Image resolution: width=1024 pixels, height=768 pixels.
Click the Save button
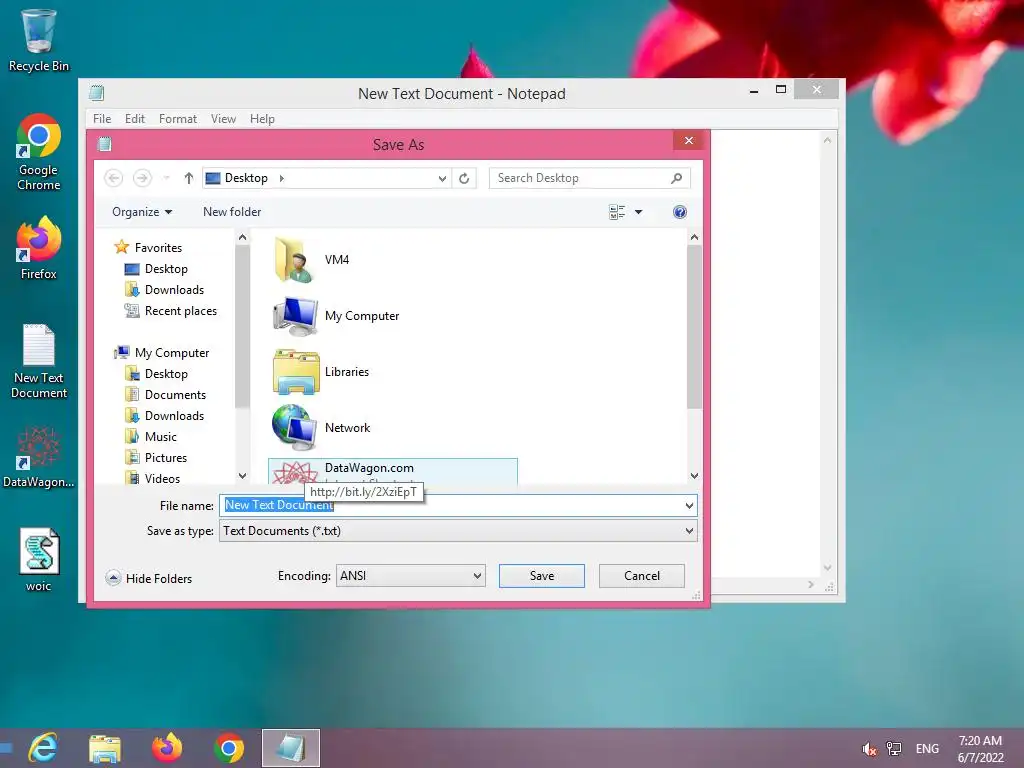click(x=541, y=575)
